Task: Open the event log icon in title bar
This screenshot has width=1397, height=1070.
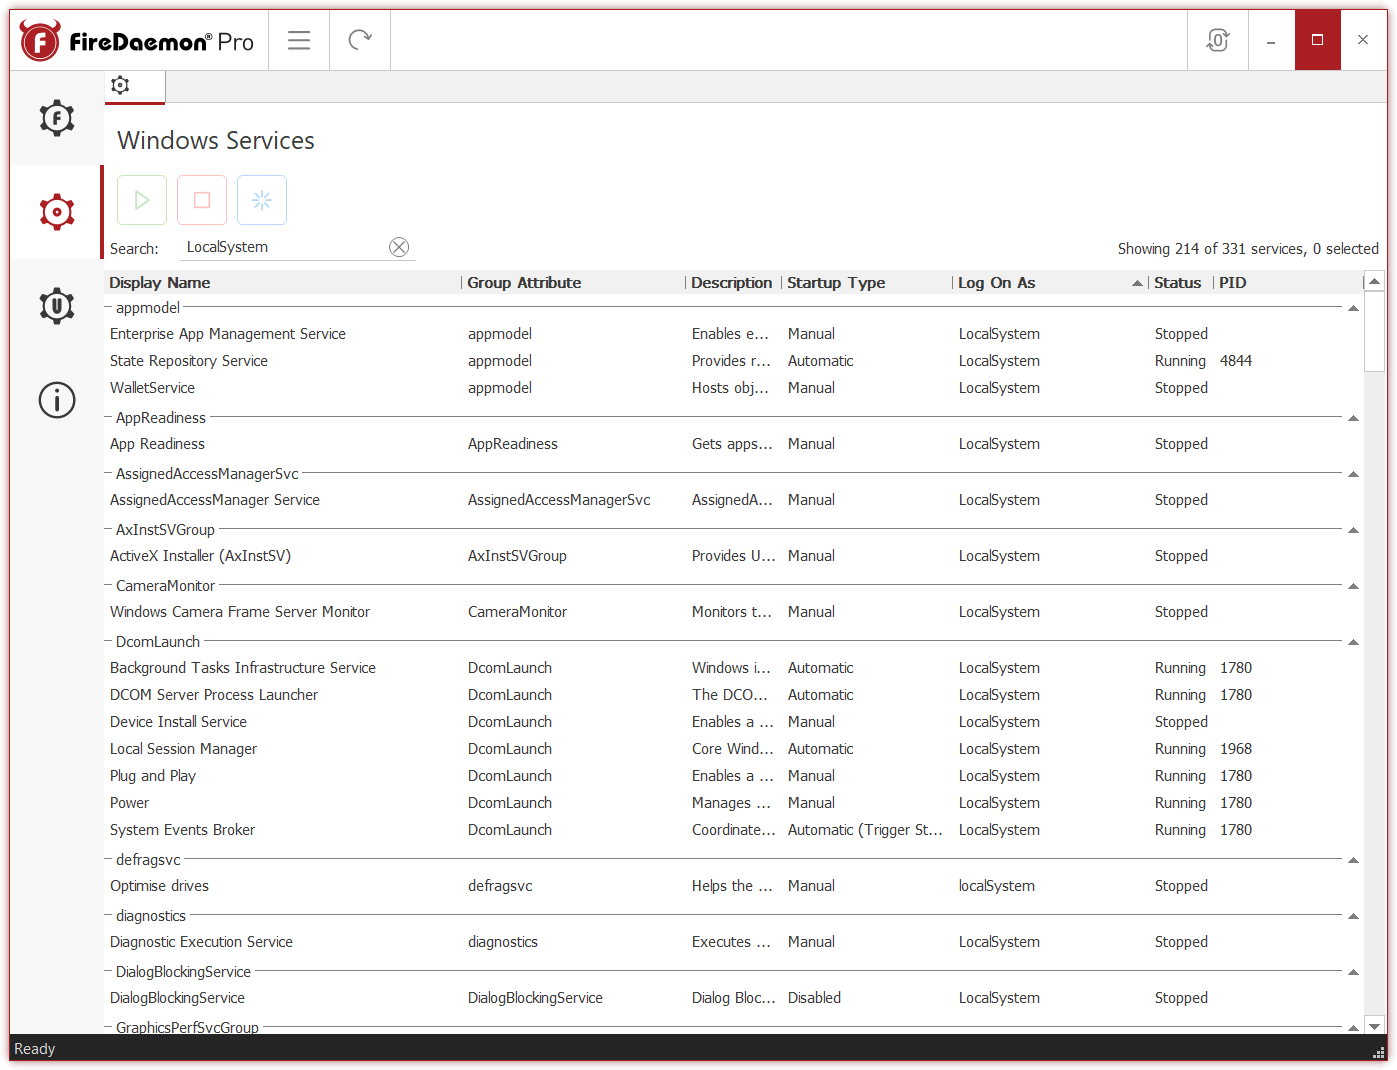Action: 1217,39
